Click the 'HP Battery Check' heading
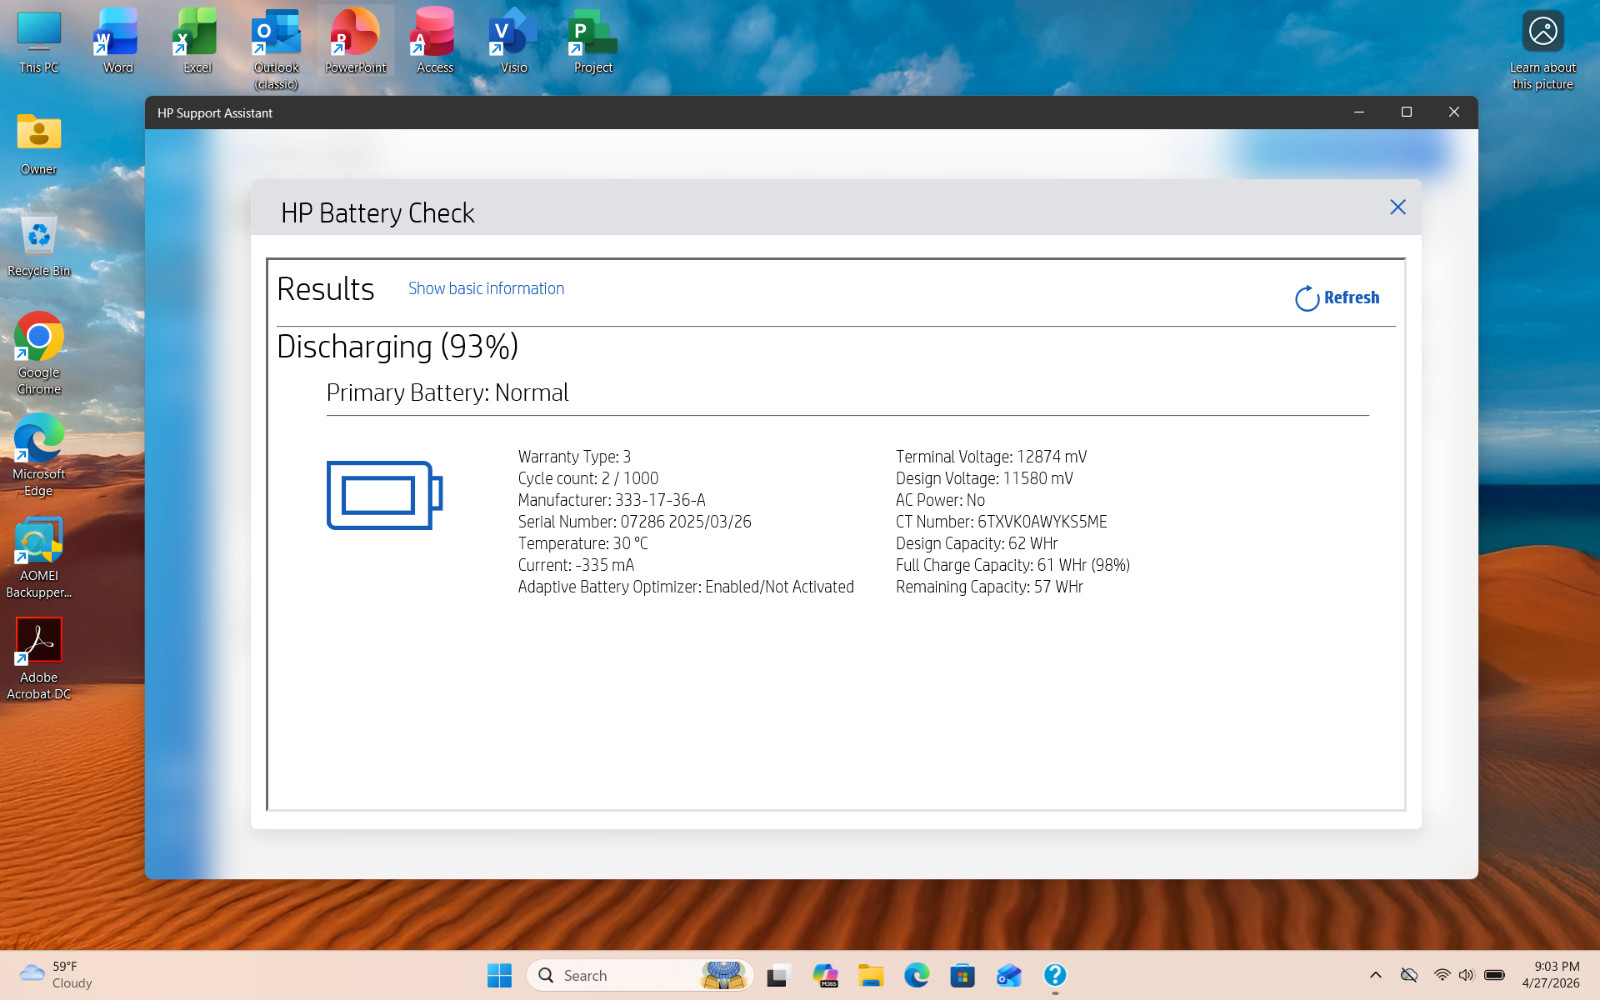1600x1000 pixels. [x=378, y=213]
